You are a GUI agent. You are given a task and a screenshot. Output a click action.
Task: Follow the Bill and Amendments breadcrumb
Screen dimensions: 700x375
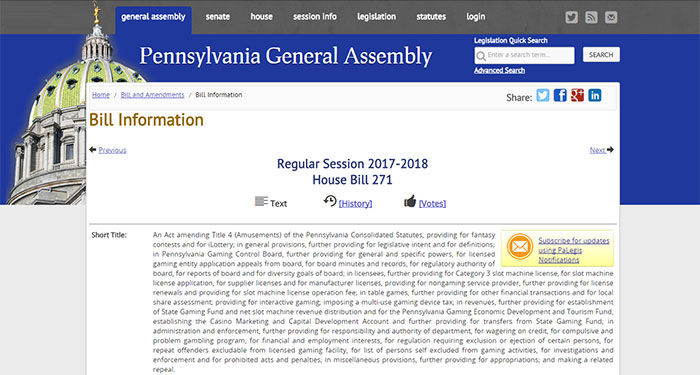pos(152,95)
